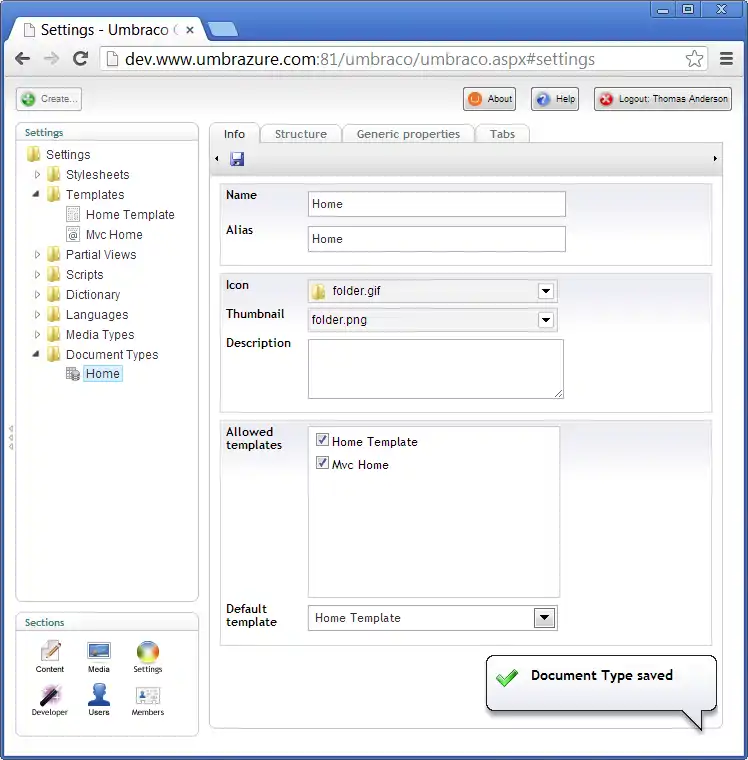
Task: Select Mvc Home in the tree
Action: [114, 235]
